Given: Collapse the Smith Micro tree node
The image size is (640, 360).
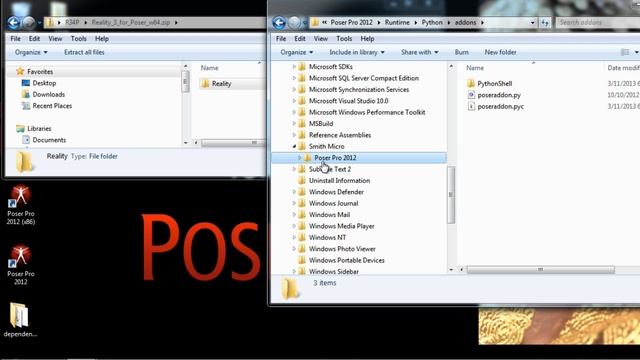Looking at the screenshot, I should [294, 146].
